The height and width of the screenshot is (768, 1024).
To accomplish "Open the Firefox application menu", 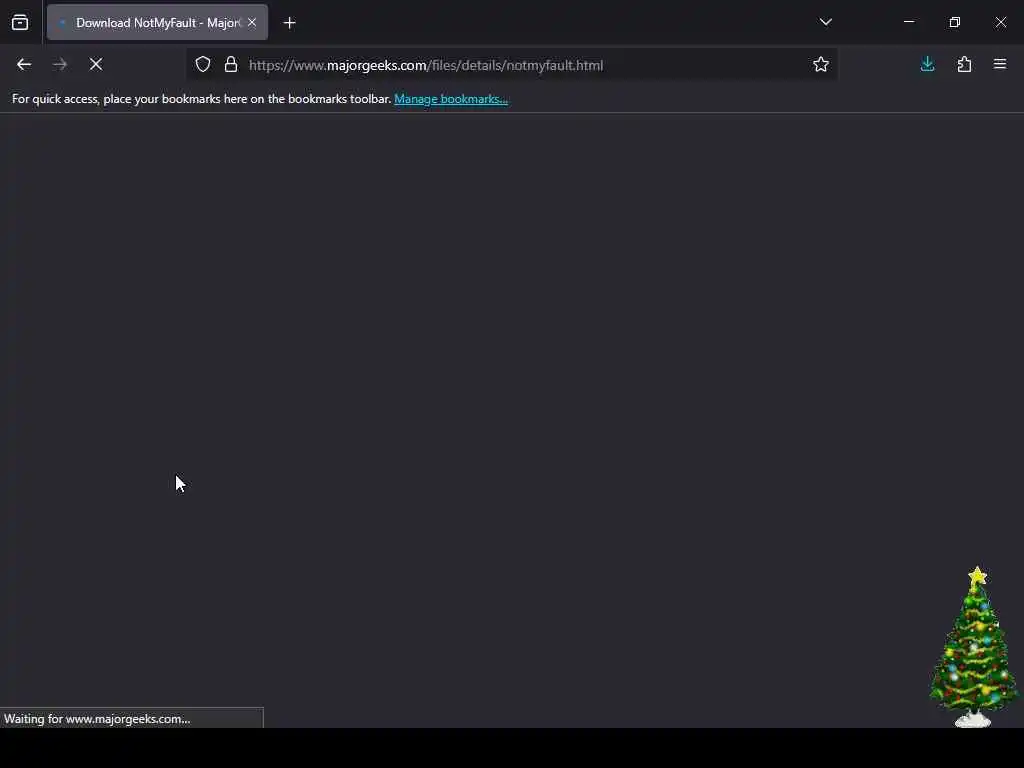I will 1000,65.
